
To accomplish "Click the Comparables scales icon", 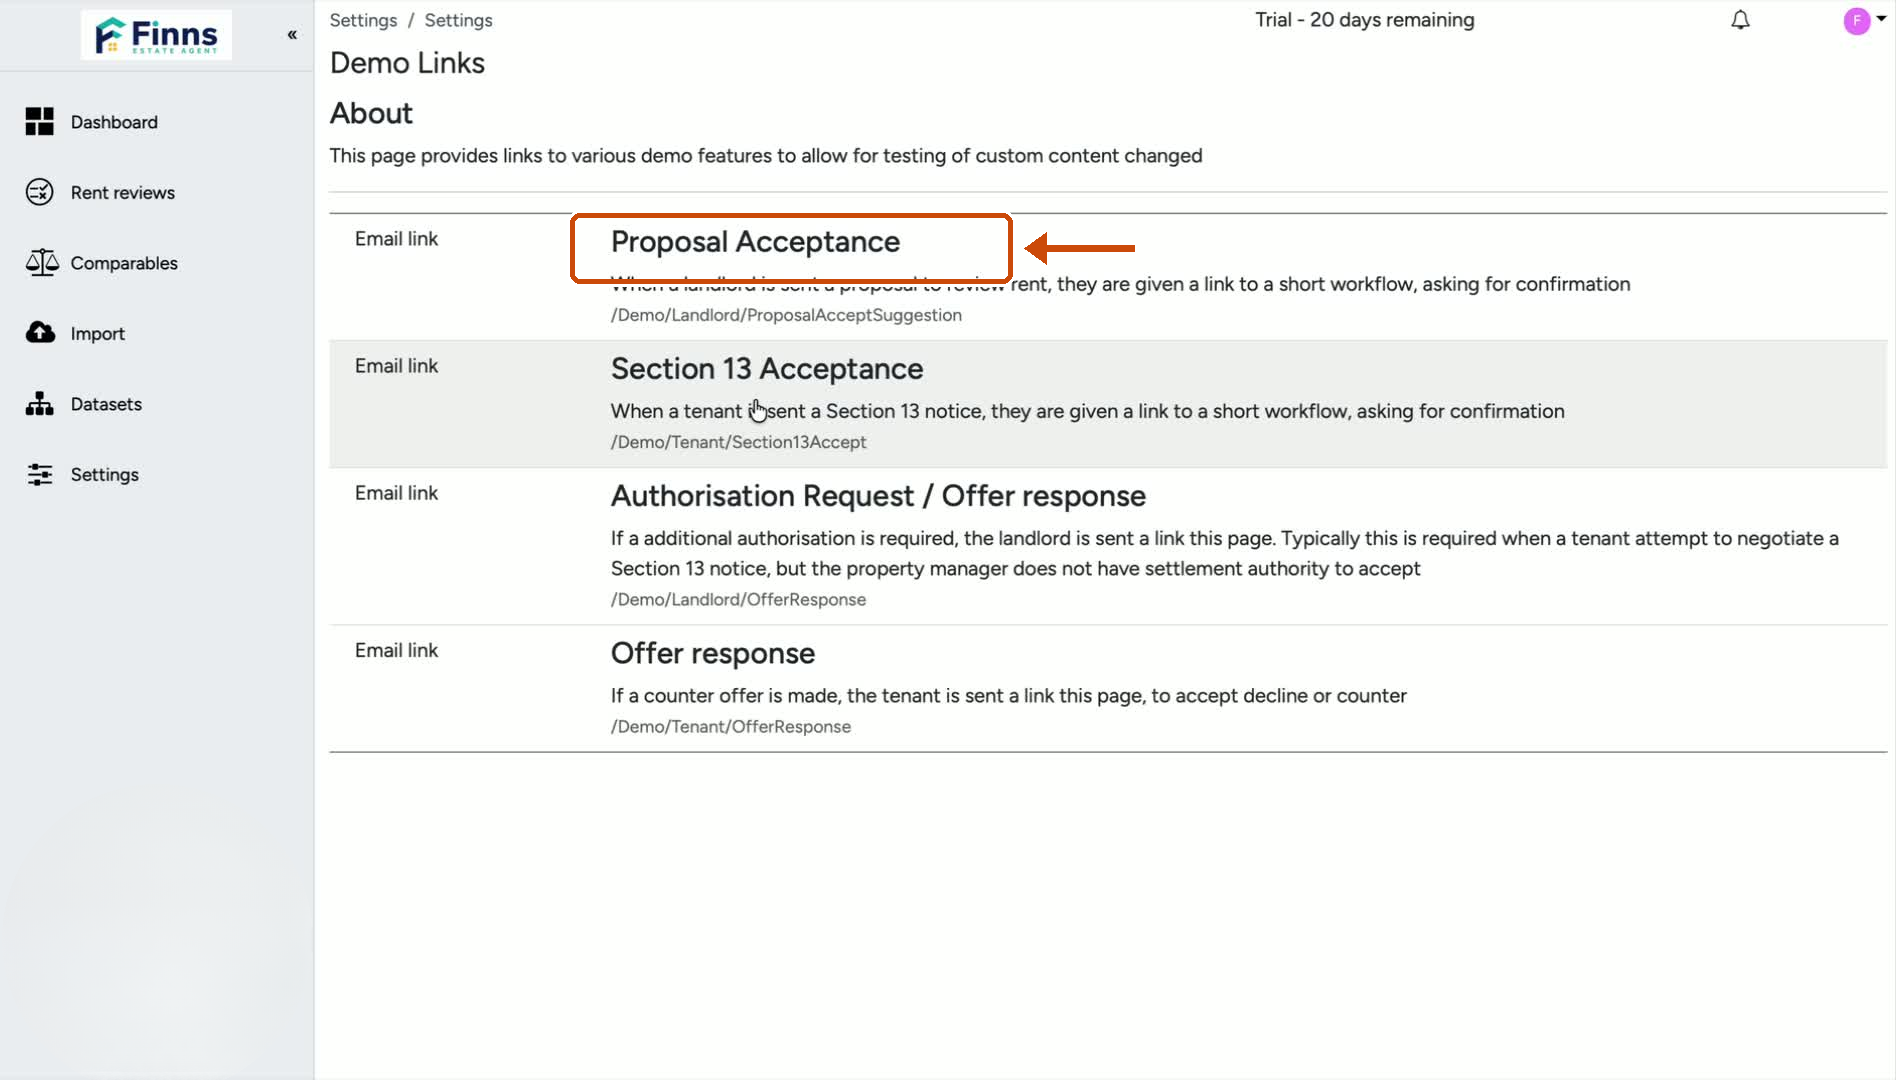I will tap(42, 263).
